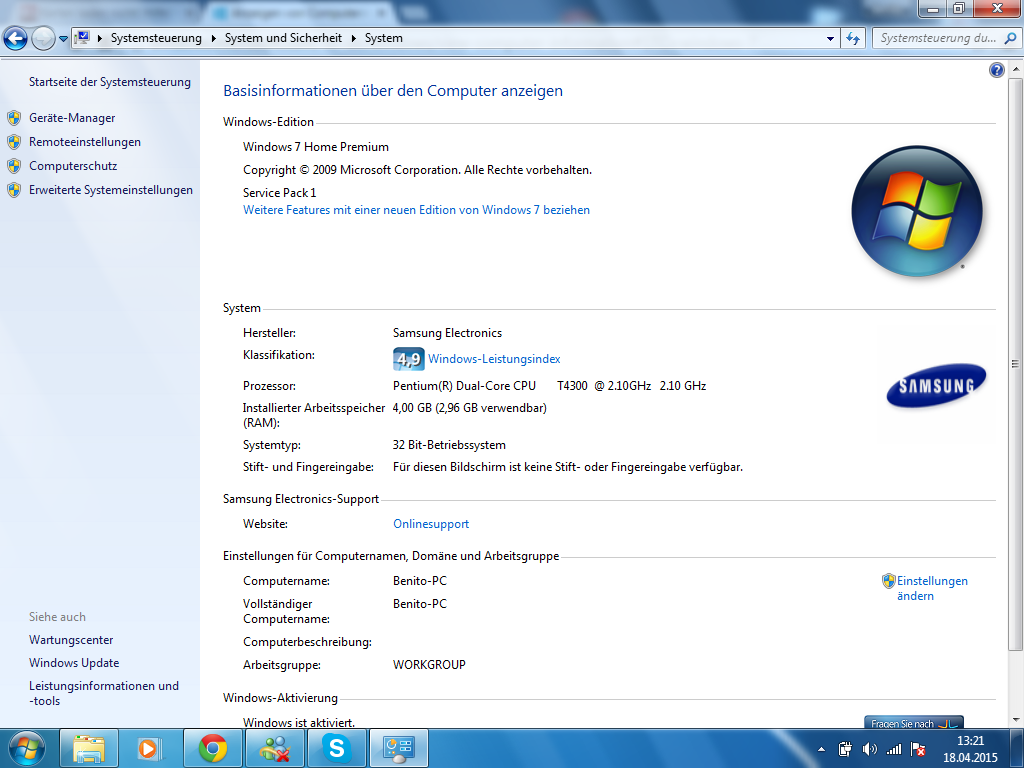Open the network signal tray icon
The image size is (1024, 768).
(x=893, y=749)
